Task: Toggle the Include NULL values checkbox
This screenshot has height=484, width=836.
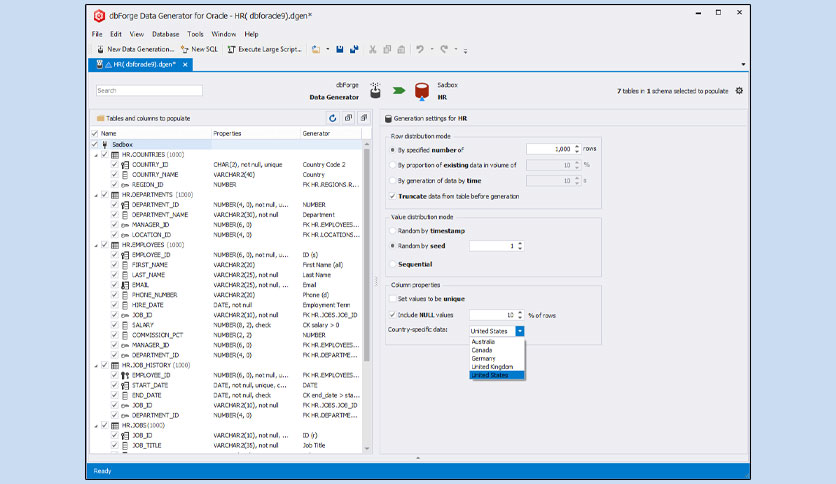Action: [392, 315]
